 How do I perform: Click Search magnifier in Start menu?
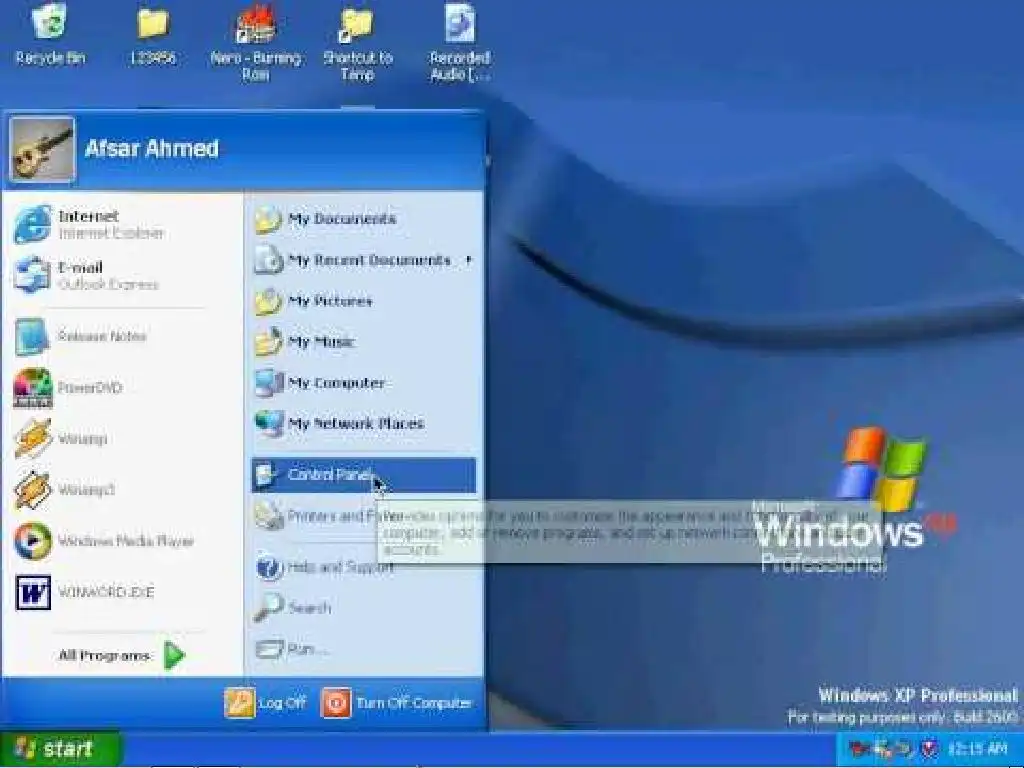pos(268,607)
